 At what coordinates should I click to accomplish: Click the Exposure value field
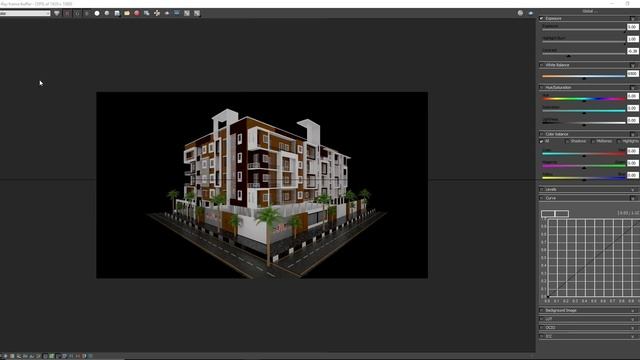click(x=633, y=27)
